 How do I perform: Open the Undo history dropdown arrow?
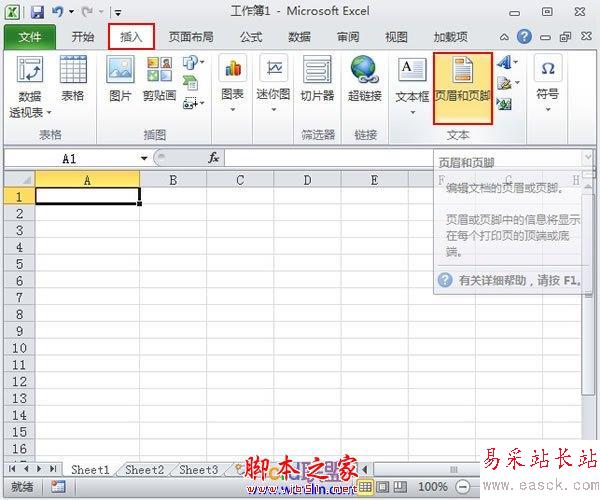coord(71,12)
